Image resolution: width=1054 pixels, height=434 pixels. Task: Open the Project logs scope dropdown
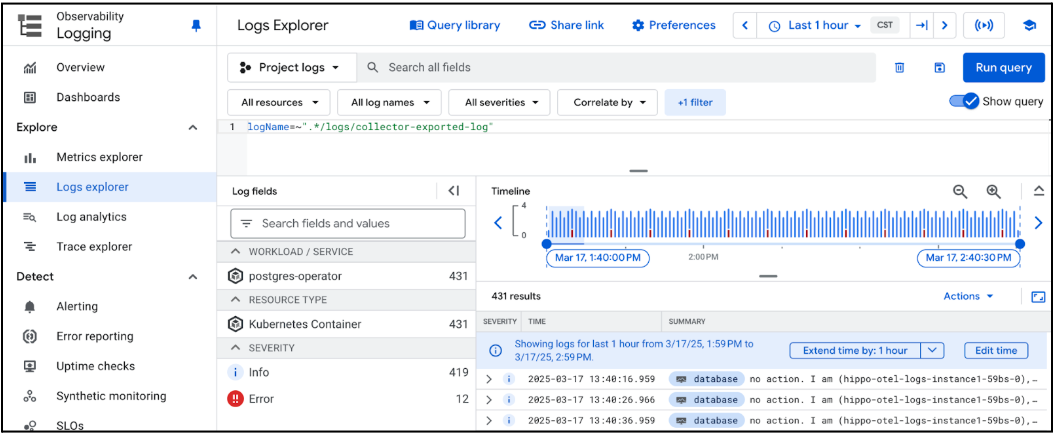[291, 67]
